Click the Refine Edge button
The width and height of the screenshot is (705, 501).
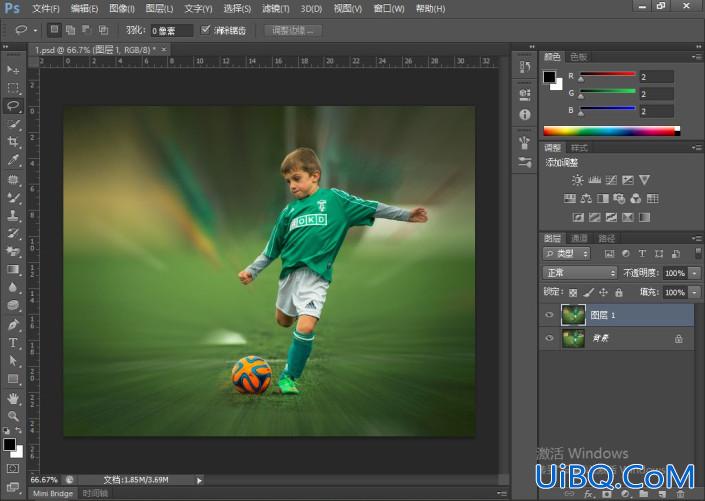point(293,30)
